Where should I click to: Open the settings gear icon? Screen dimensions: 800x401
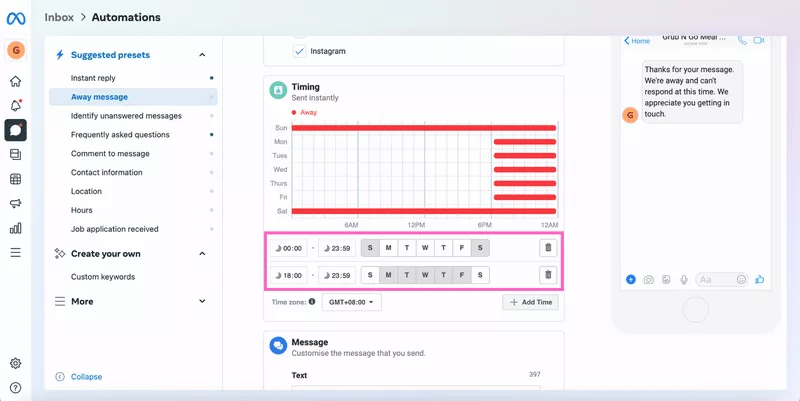coord(16,363)
